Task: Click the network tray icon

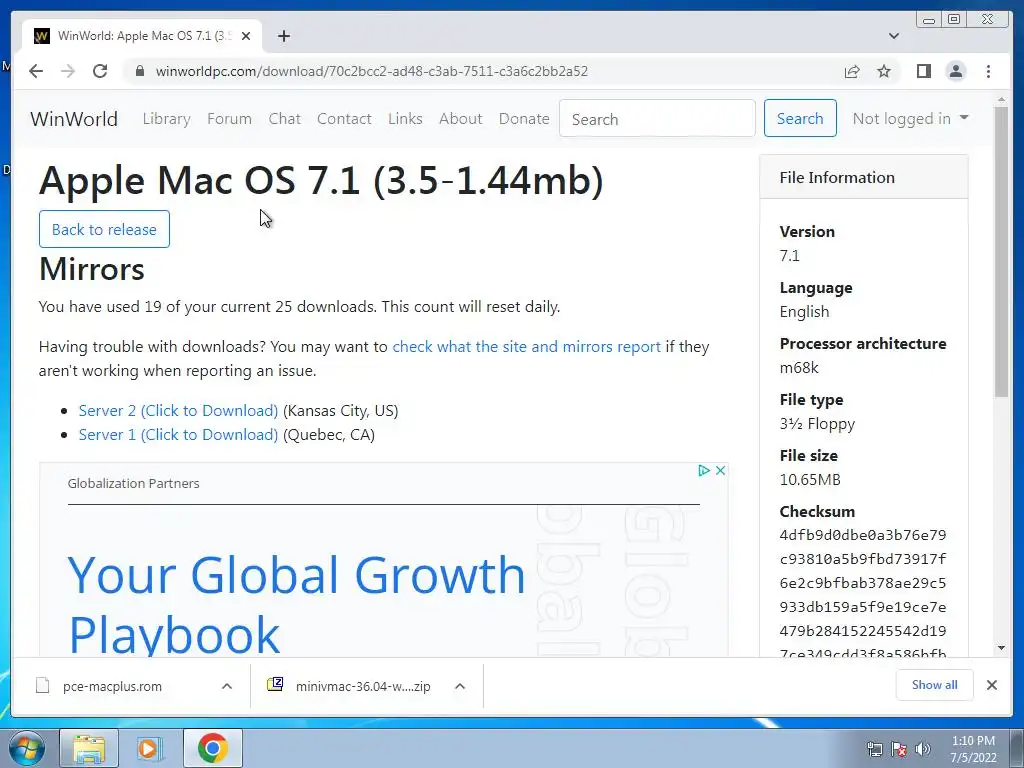Action: click(x=874, y=749)
